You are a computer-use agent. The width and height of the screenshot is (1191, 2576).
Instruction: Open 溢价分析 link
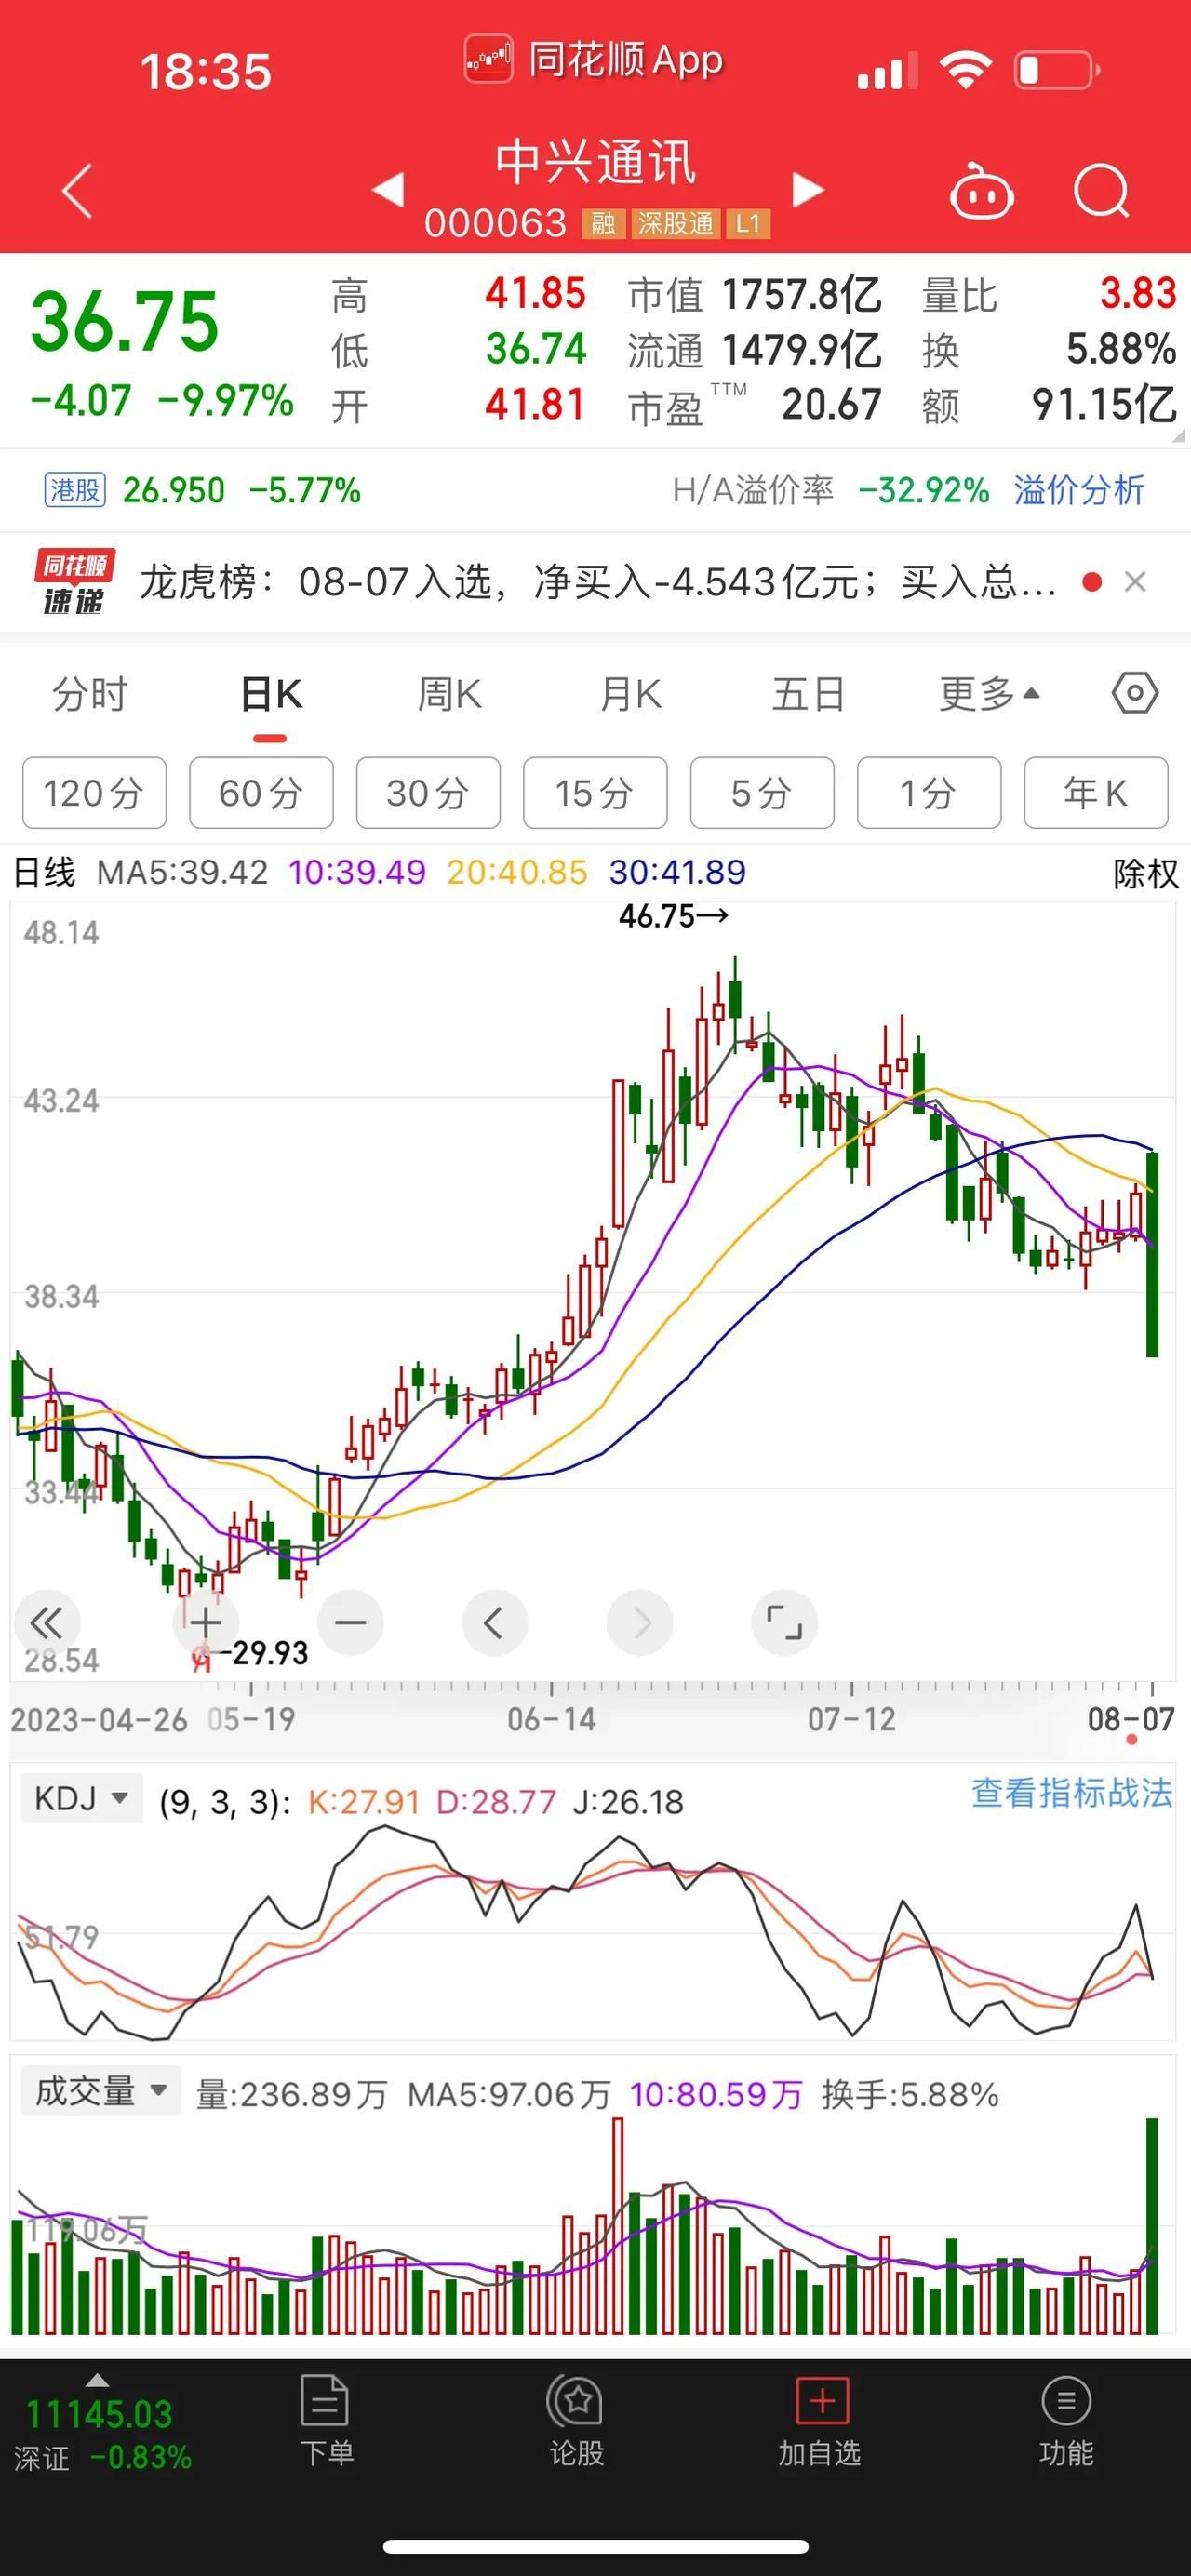(x=1079, y=490)
